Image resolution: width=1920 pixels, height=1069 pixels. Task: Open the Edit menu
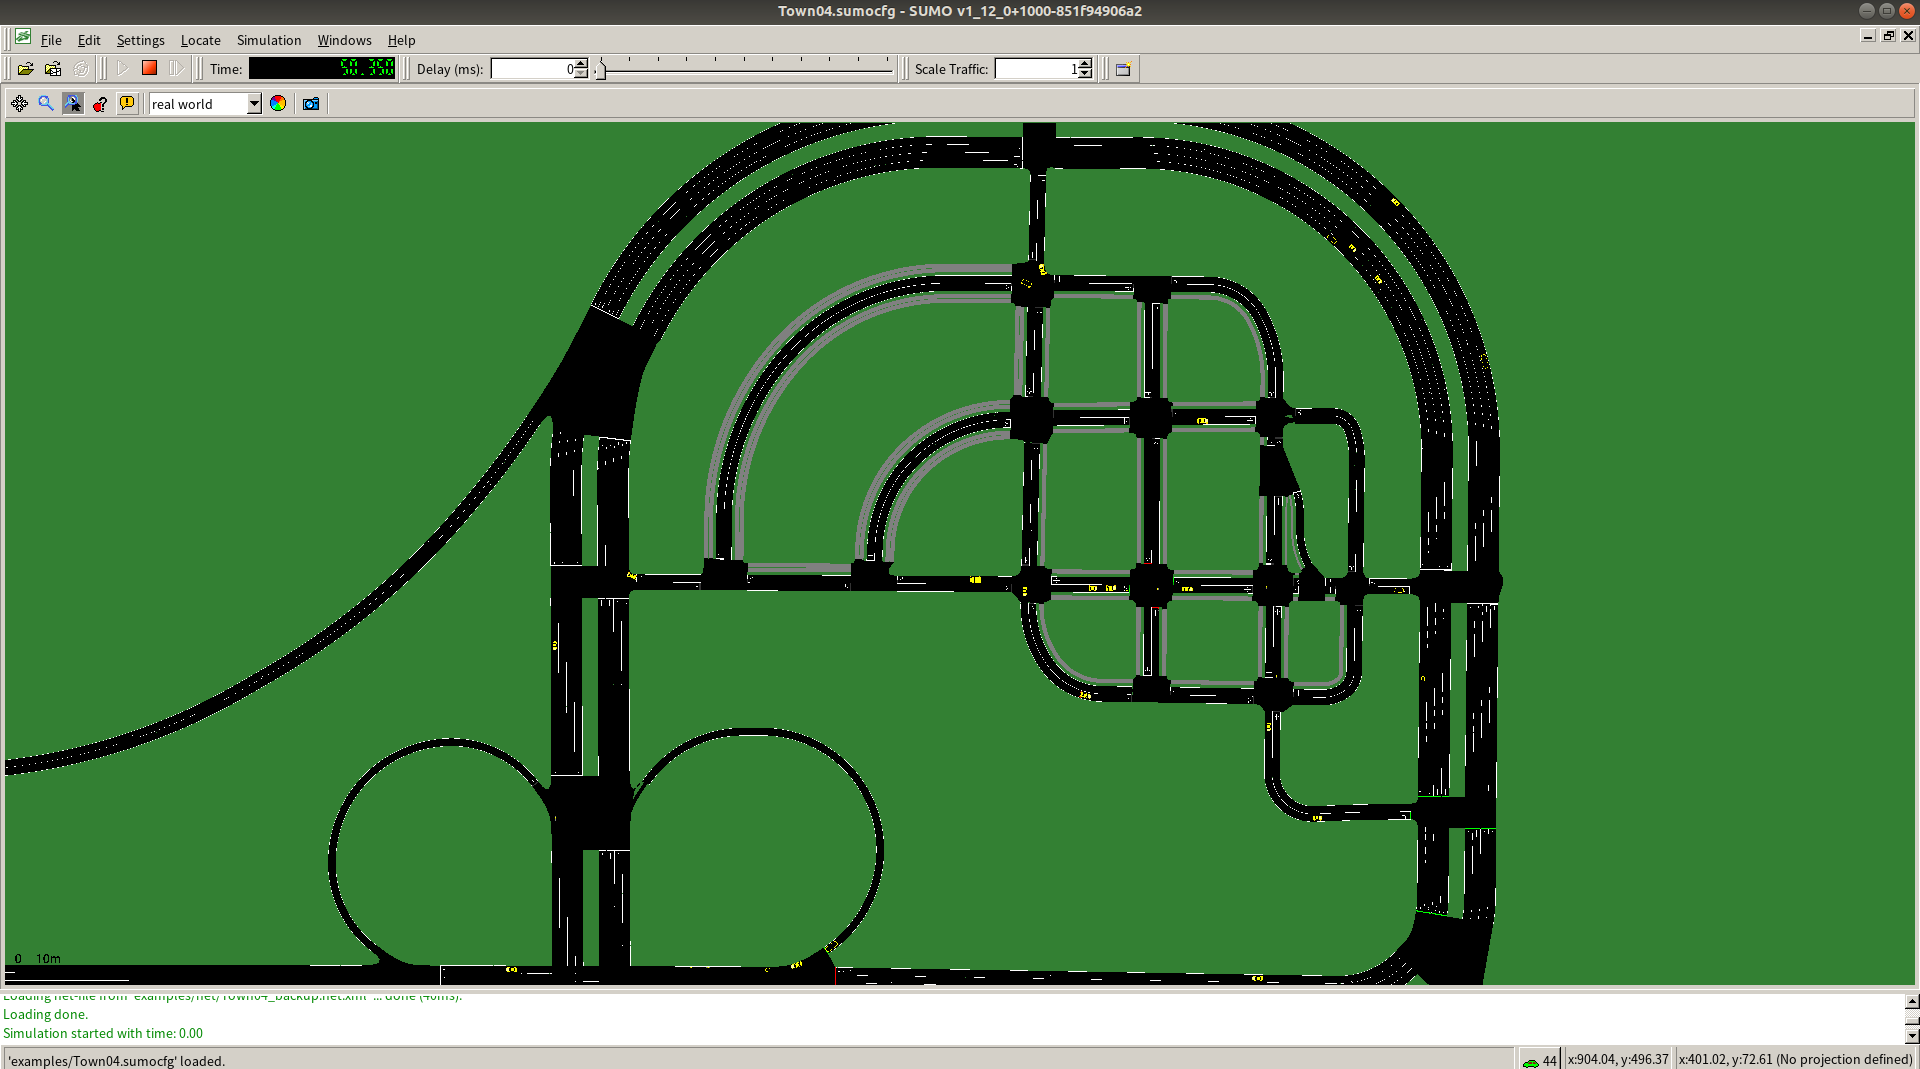(x=89, y=40)
